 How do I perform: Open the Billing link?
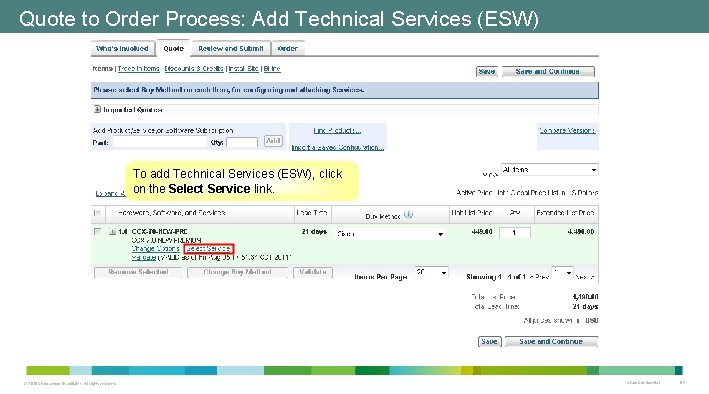[x=272, y=69]
